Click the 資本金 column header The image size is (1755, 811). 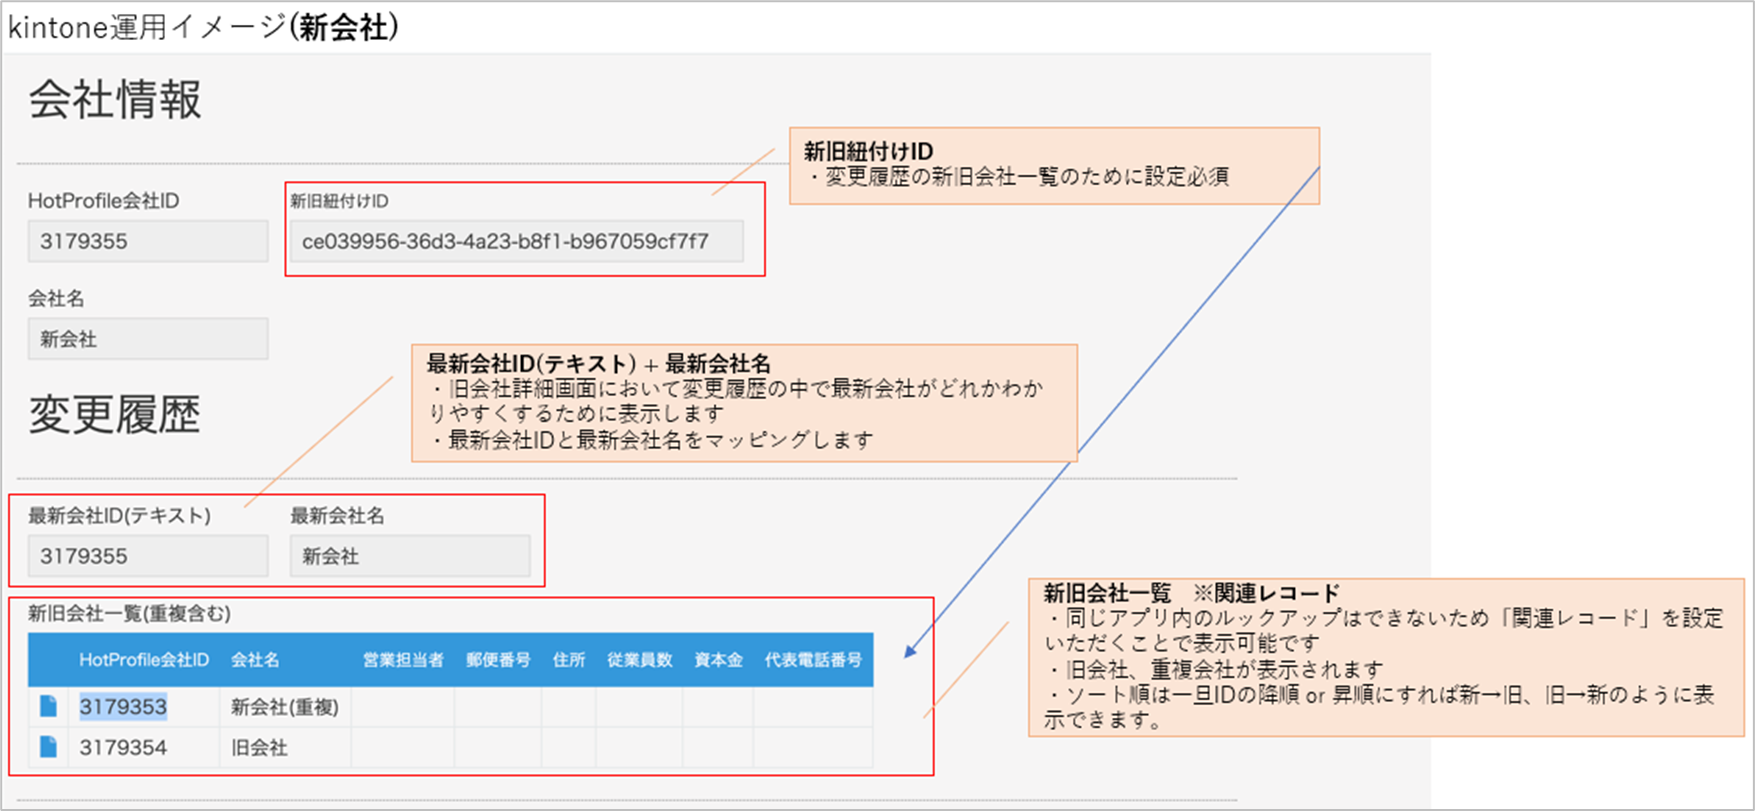pyautogui.click(x=718, y=660)
